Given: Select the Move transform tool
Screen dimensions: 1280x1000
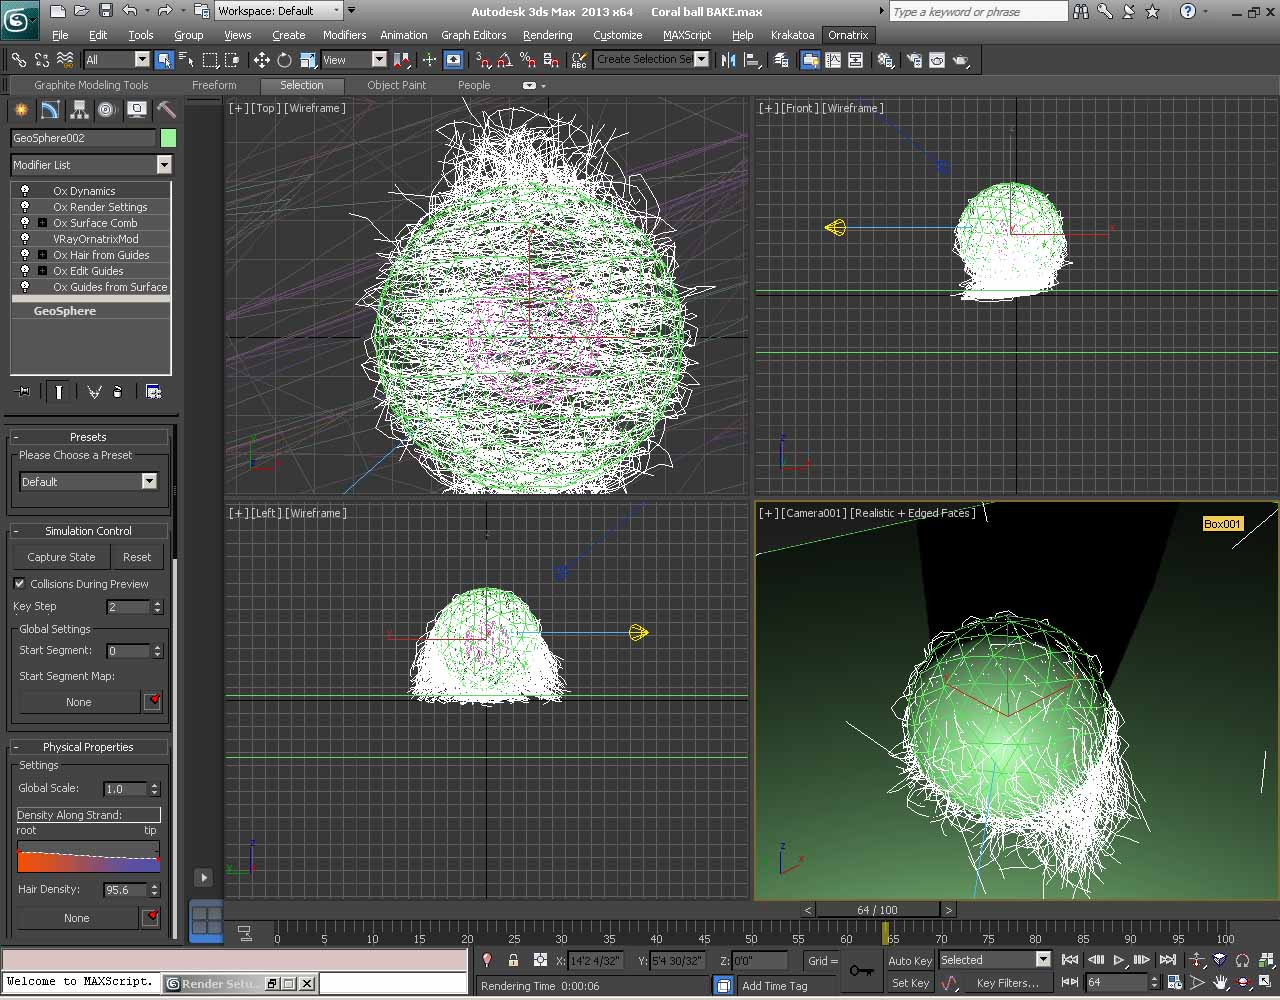Looking at the screenshot, I should click(x=261, y=60).
